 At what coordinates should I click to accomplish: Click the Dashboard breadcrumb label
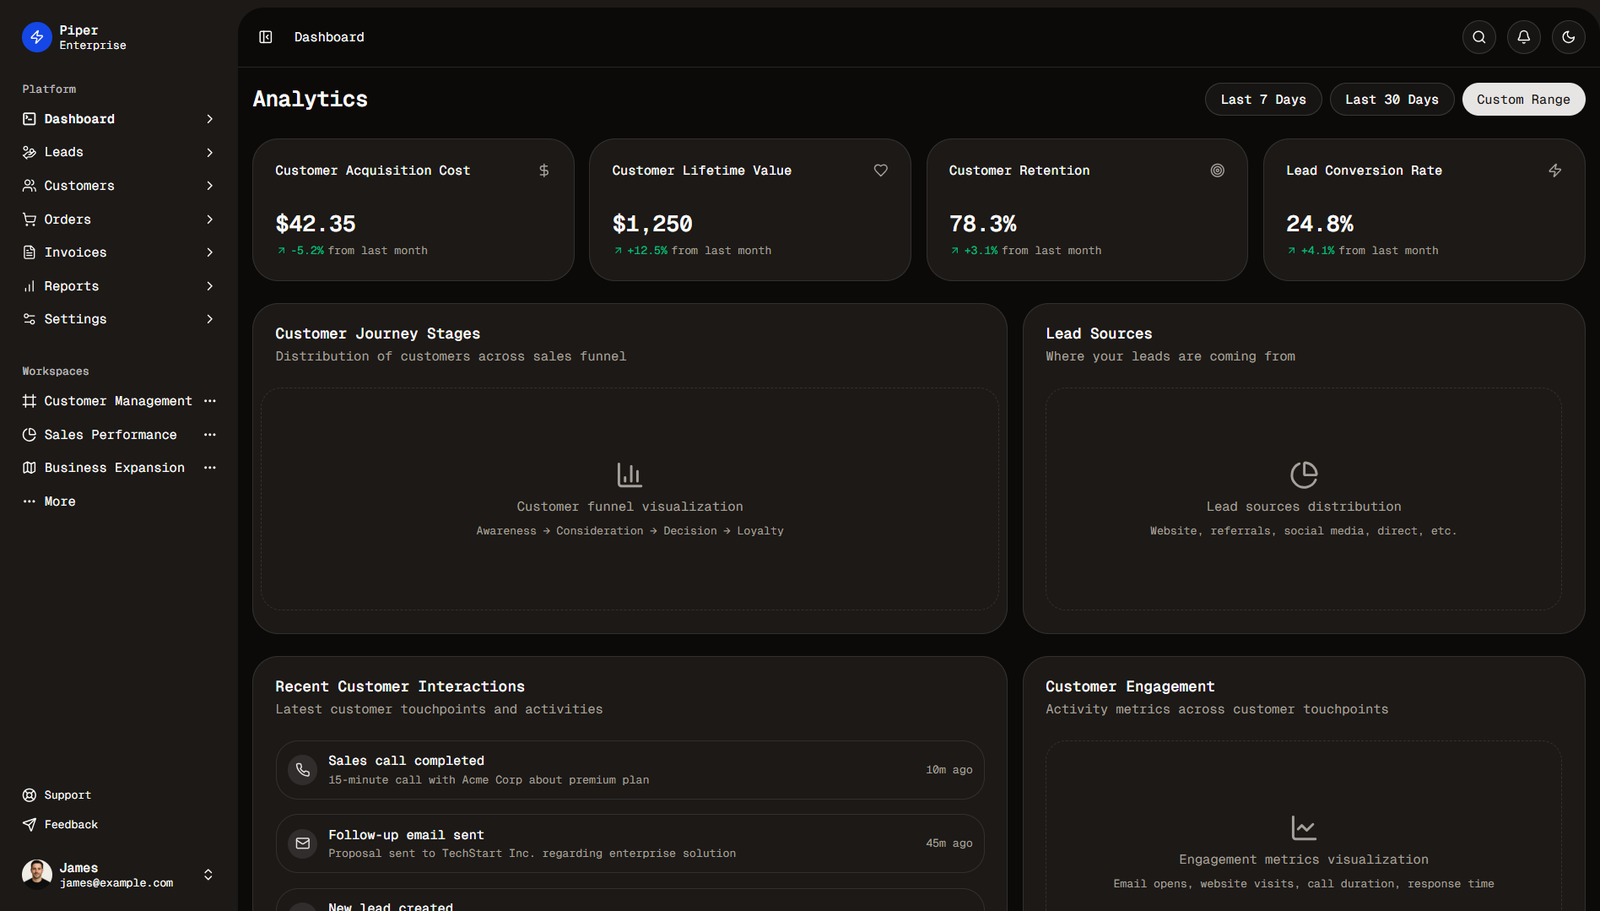(329, 37)
